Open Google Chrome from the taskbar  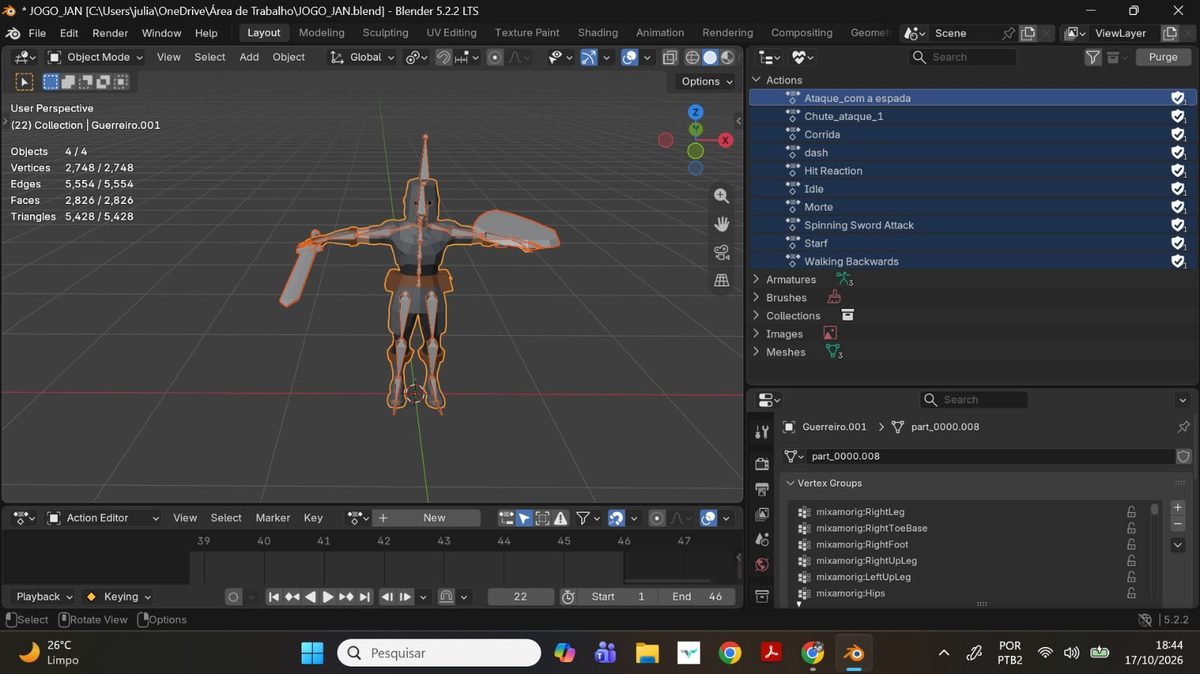[x=730, y=653]
